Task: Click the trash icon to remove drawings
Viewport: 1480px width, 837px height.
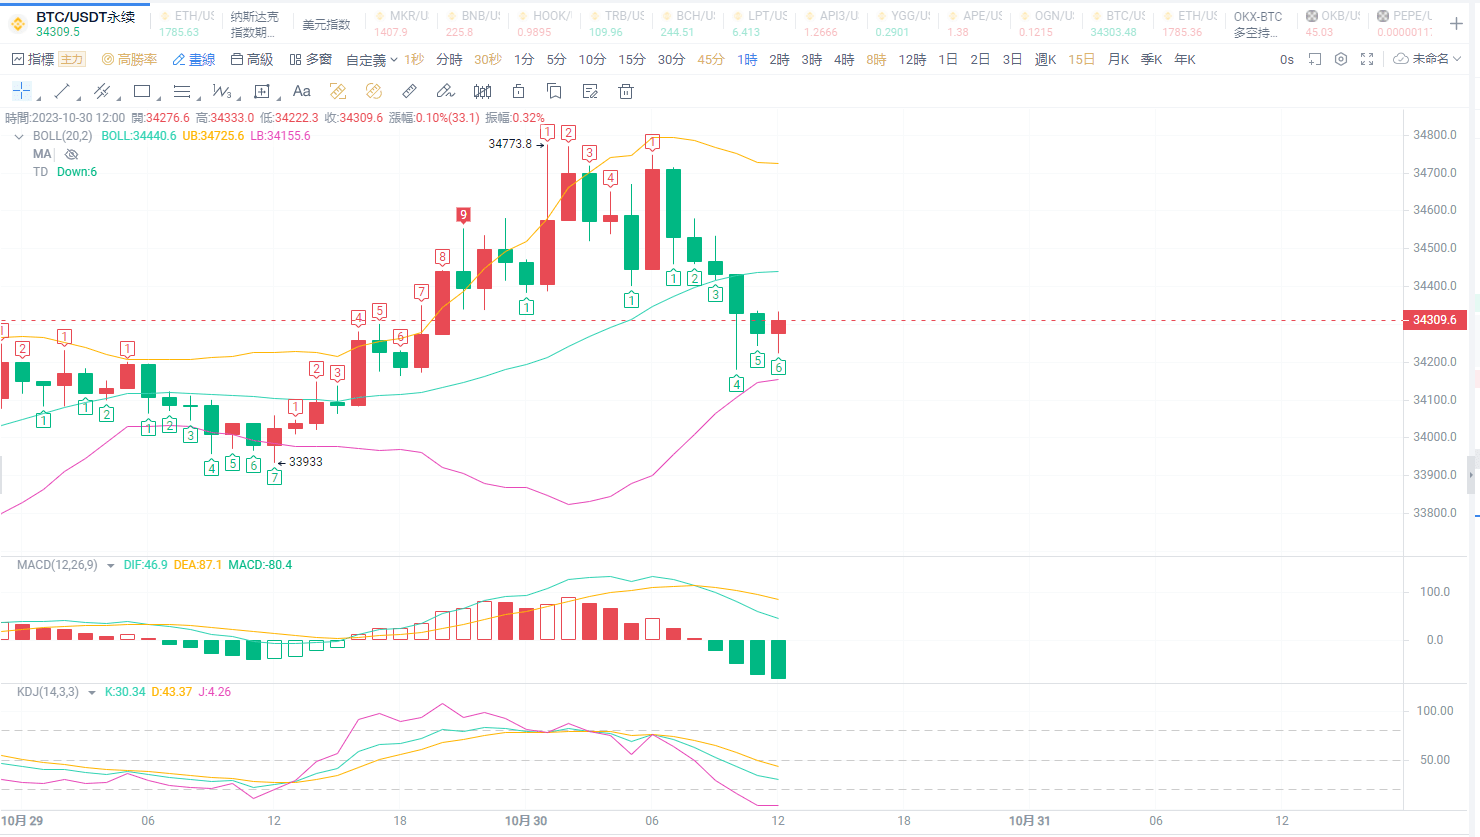Action: click(x=625, y=91)
